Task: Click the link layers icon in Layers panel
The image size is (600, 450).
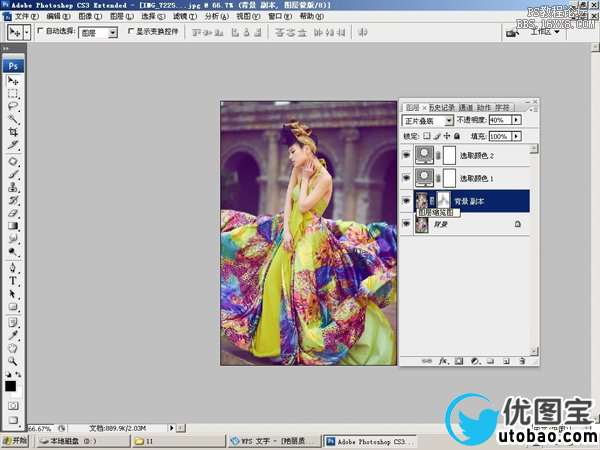Action: (x=427, y=361)
